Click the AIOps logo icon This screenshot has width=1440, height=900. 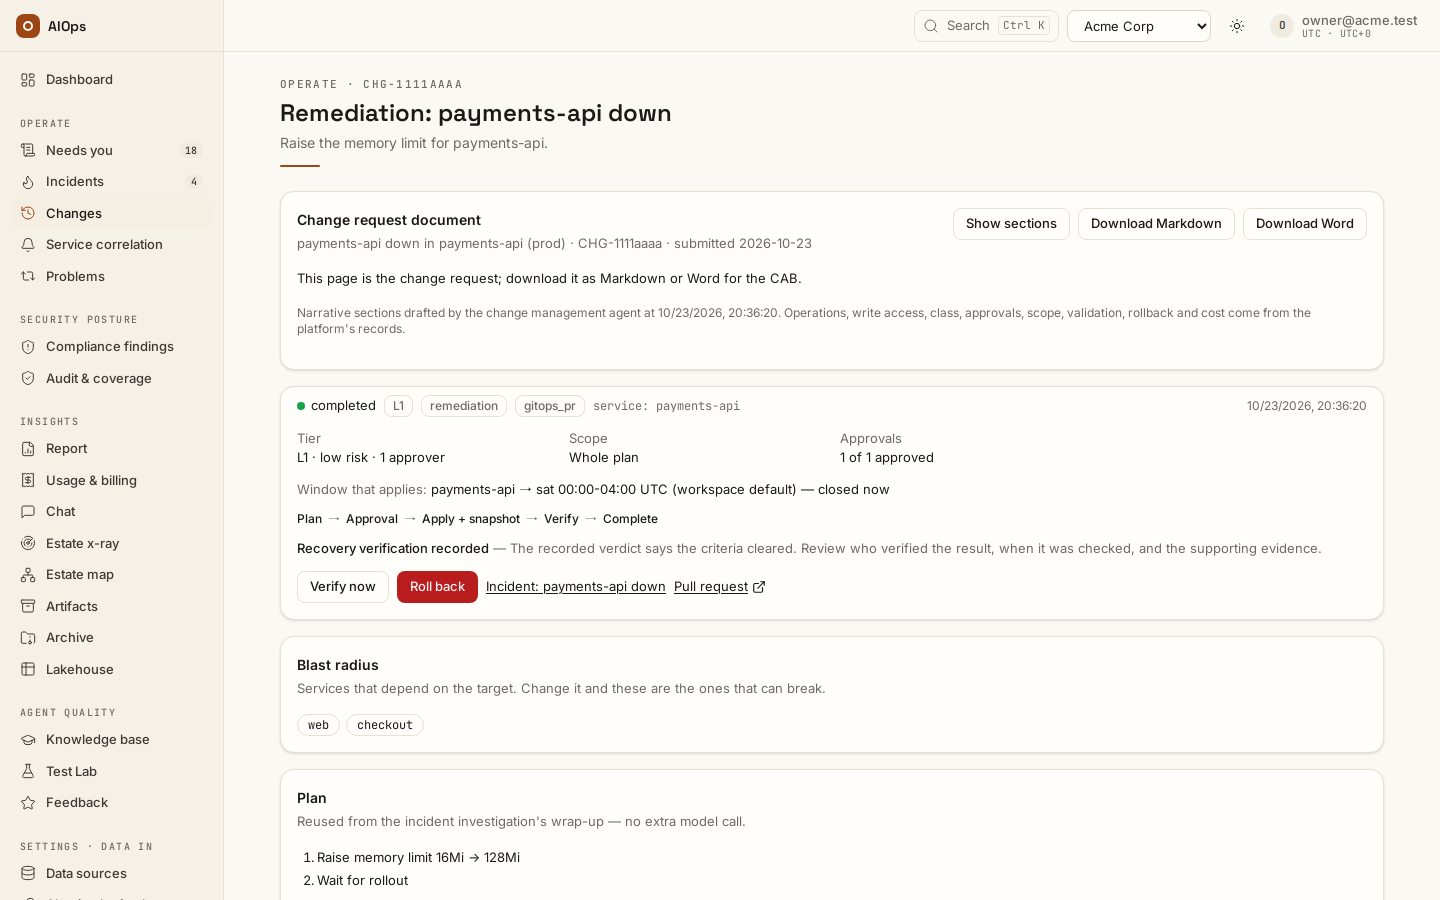pyautogui.click(x=28, y=26)
